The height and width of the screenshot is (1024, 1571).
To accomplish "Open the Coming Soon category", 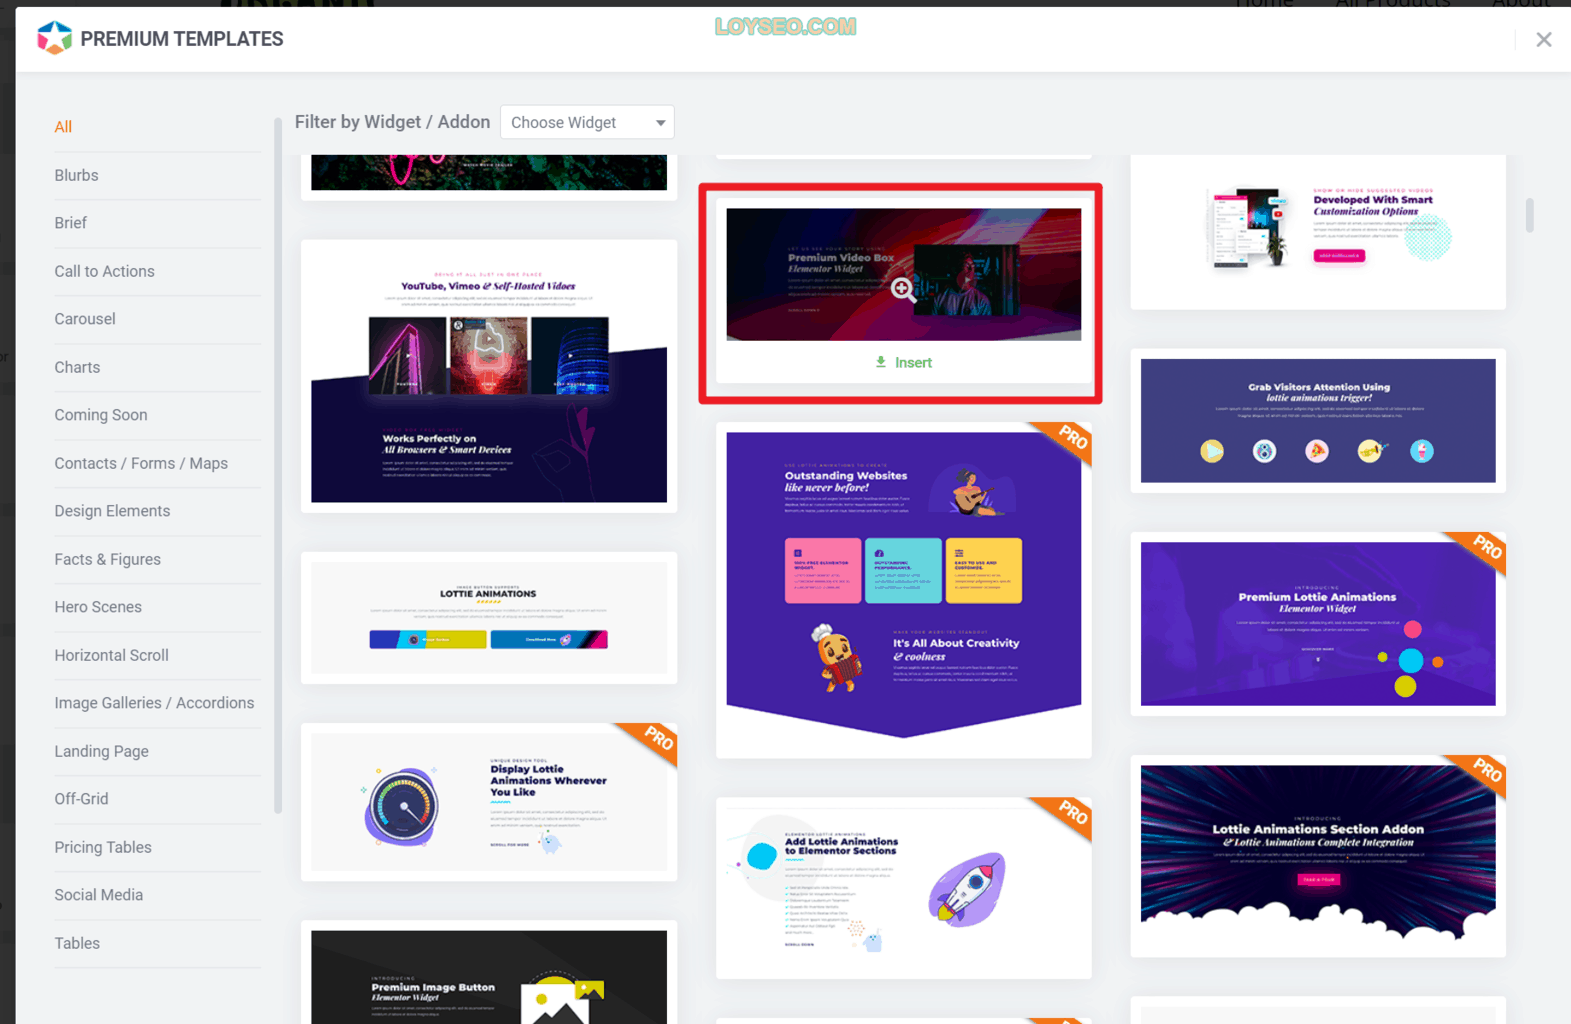I will (101, 415).
